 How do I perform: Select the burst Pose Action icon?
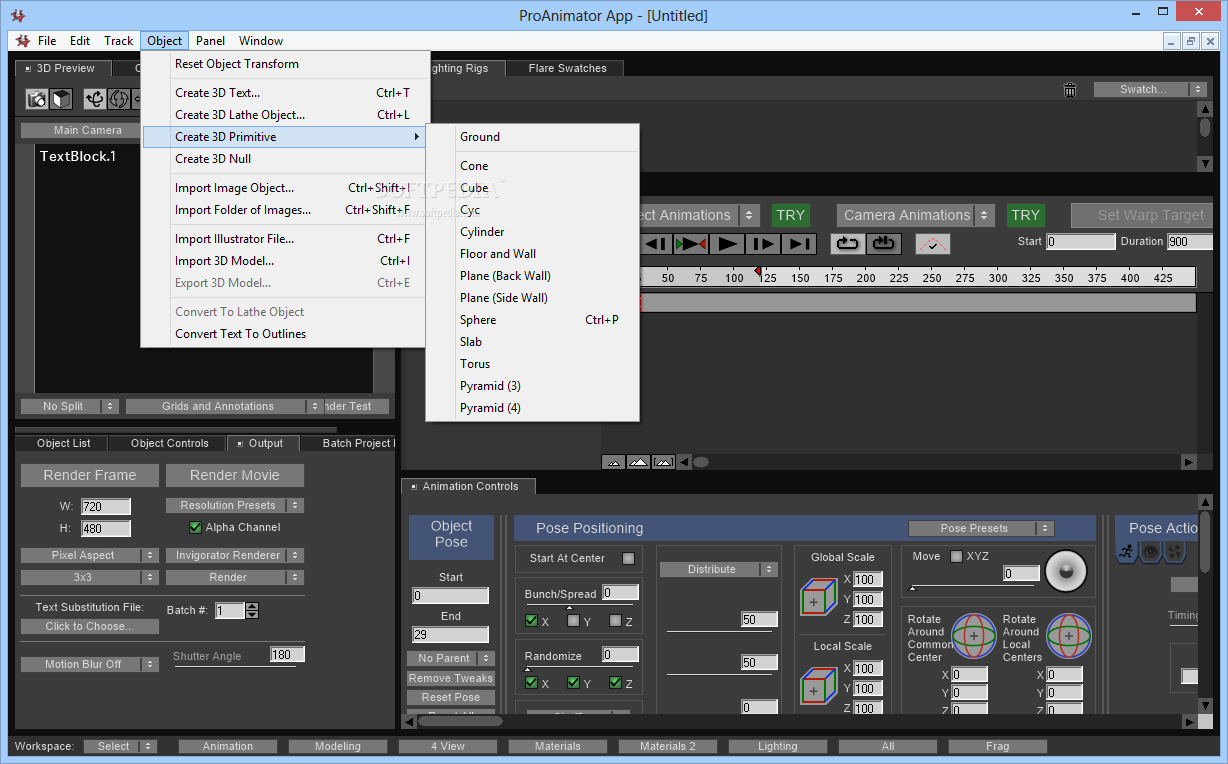tap(1175, 551)
